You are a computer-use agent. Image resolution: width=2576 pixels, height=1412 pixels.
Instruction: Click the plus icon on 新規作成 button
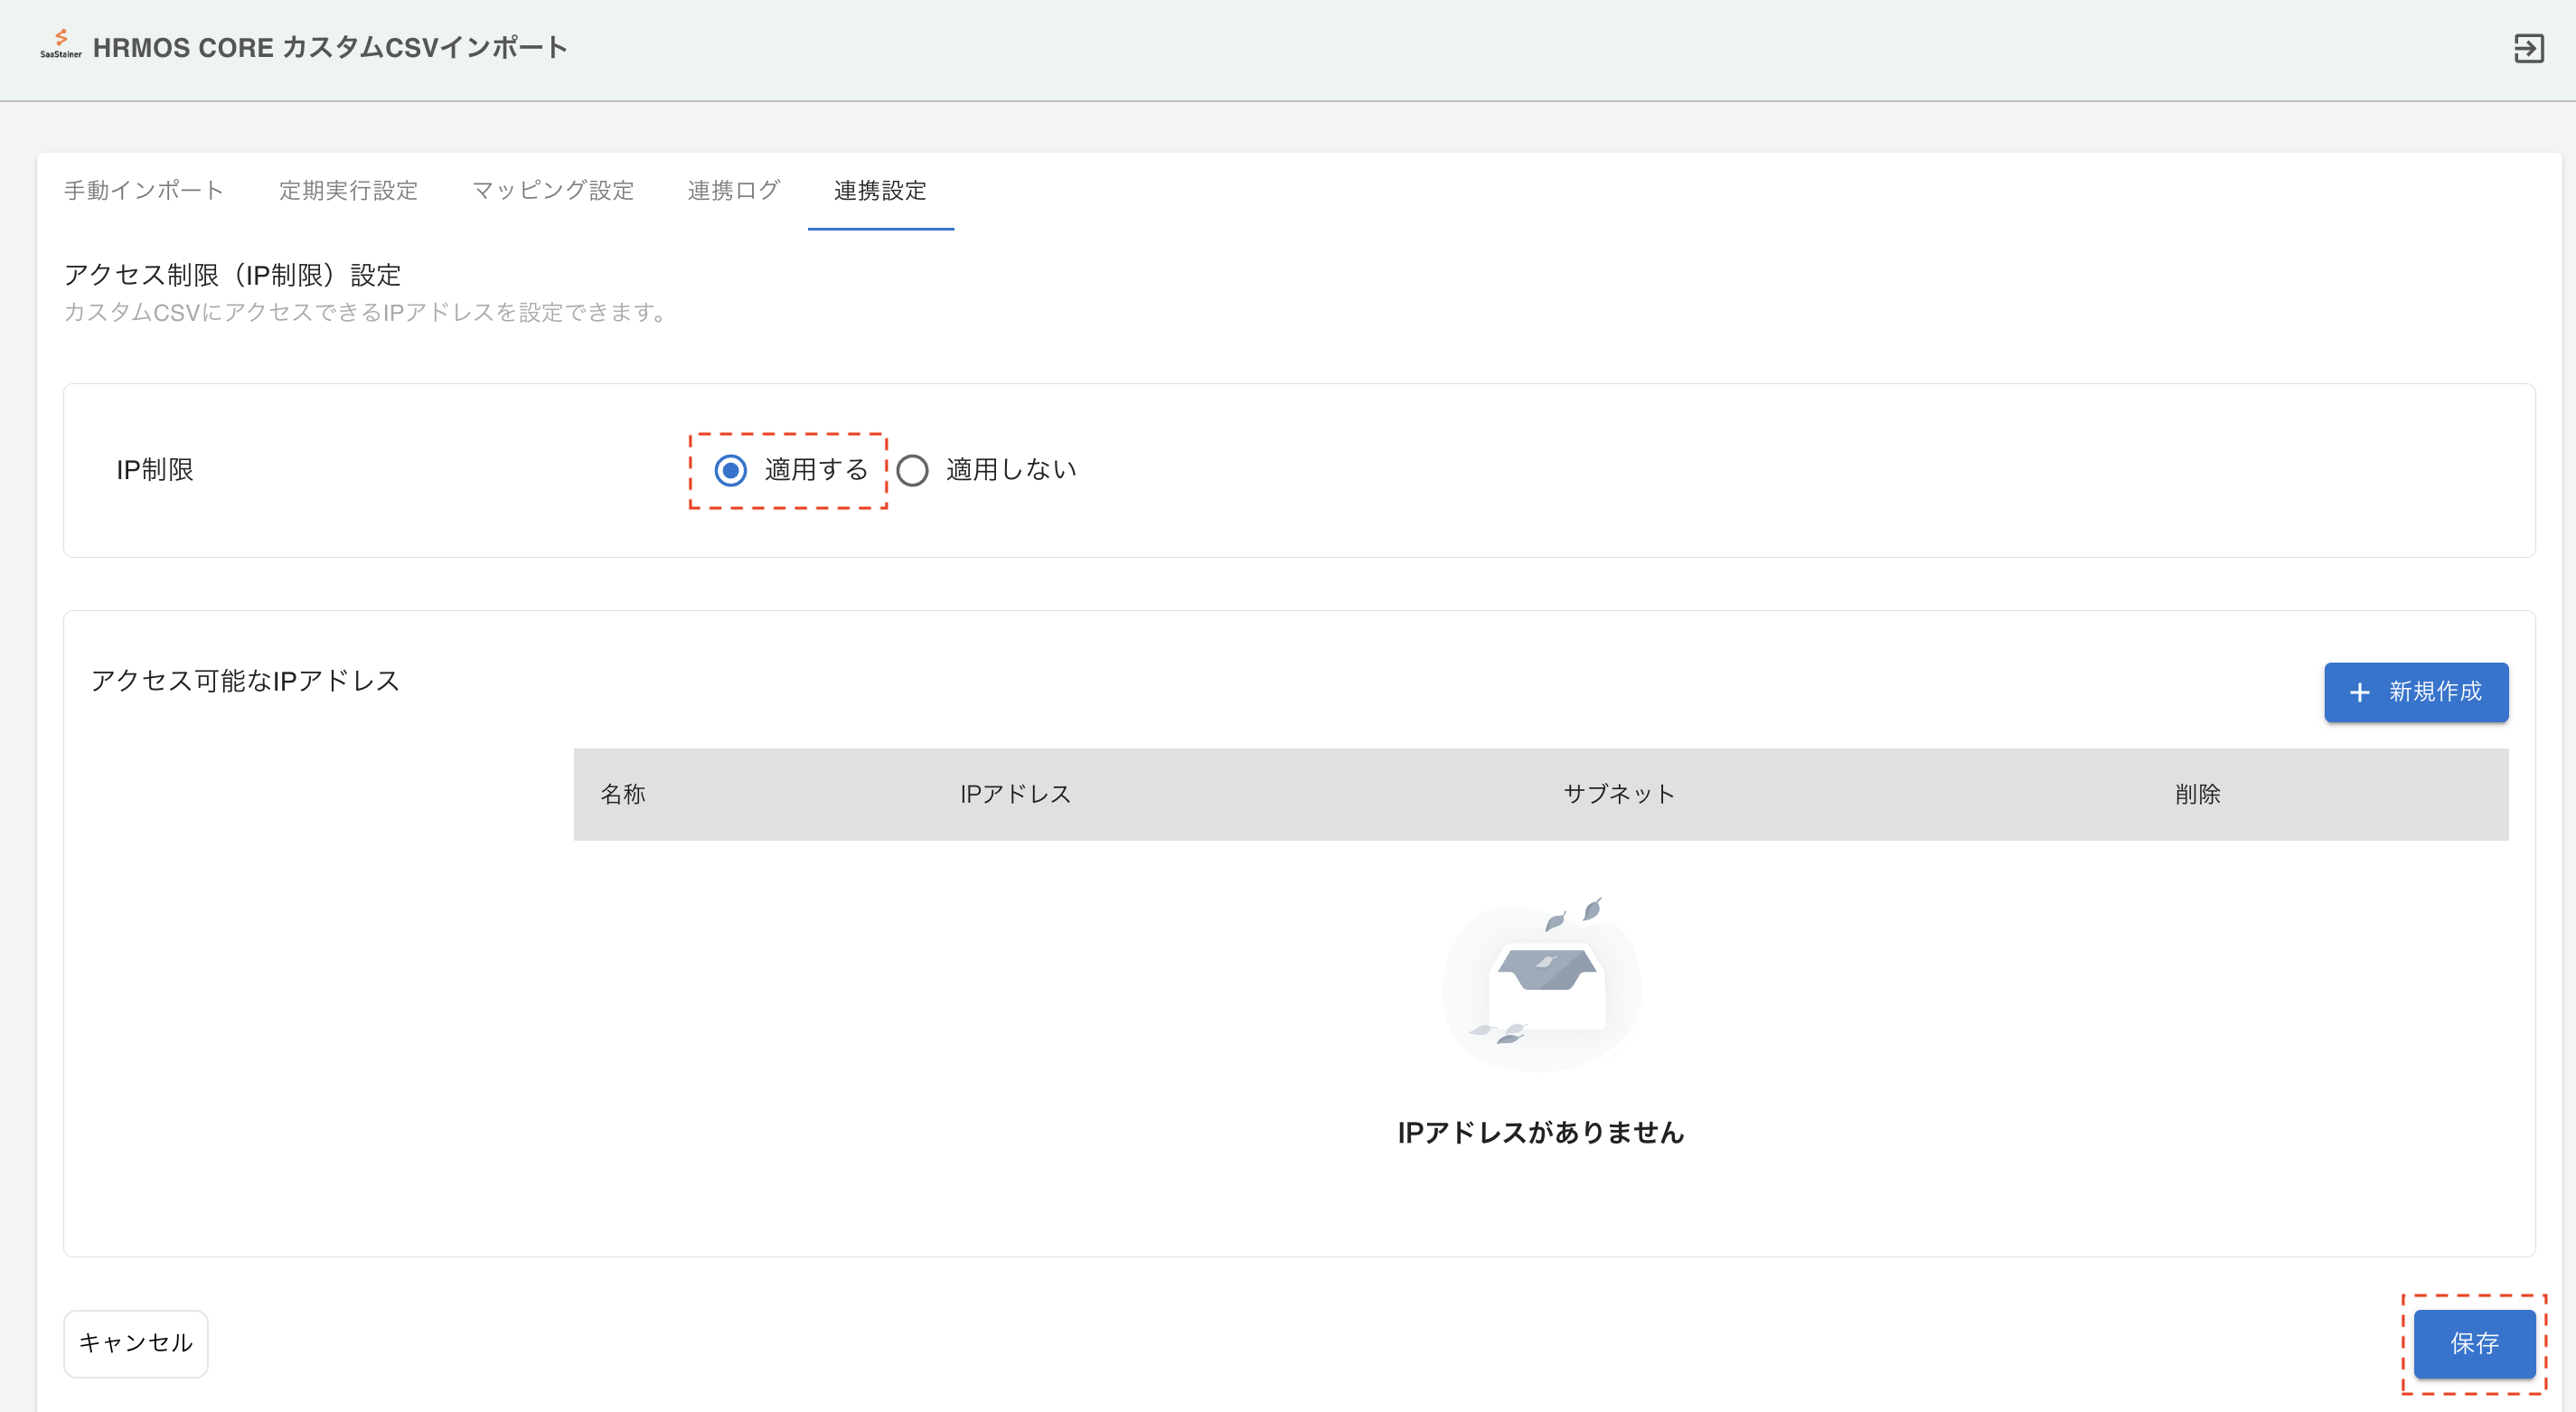(x=2359, y=692)
